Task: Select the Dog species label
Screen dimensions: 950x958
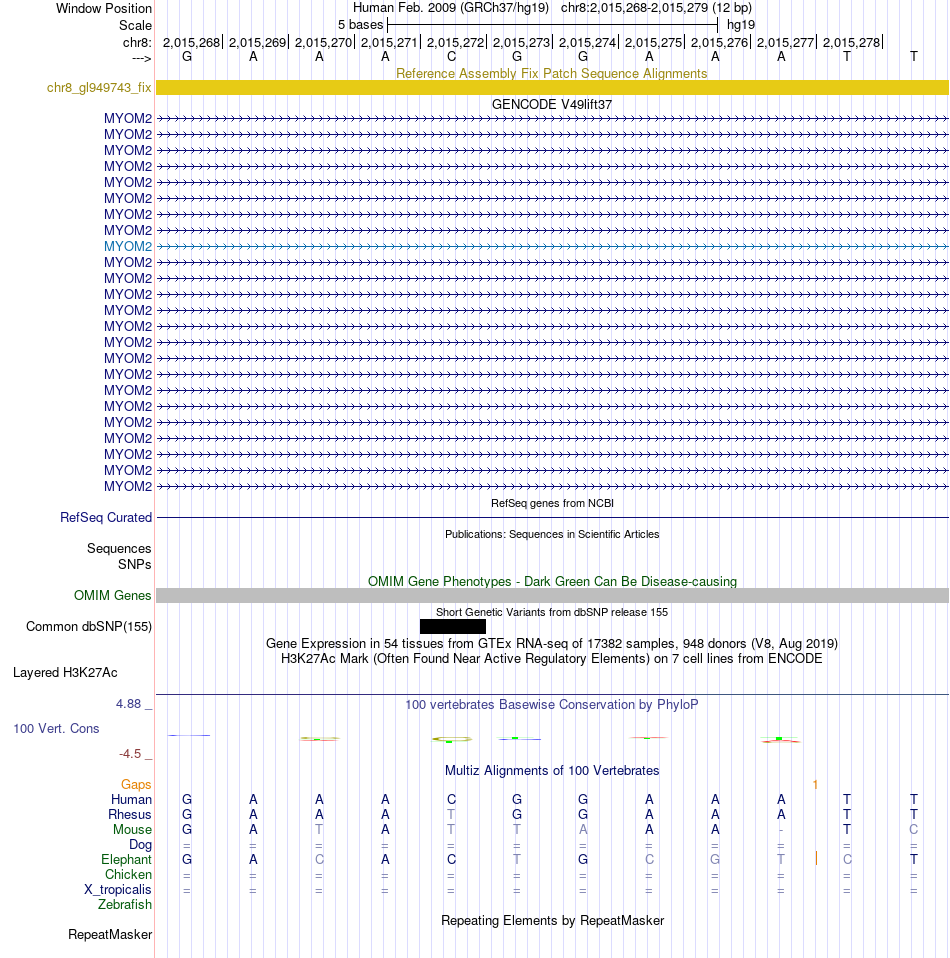Action: pyautogui.click(x=140, y=844)
